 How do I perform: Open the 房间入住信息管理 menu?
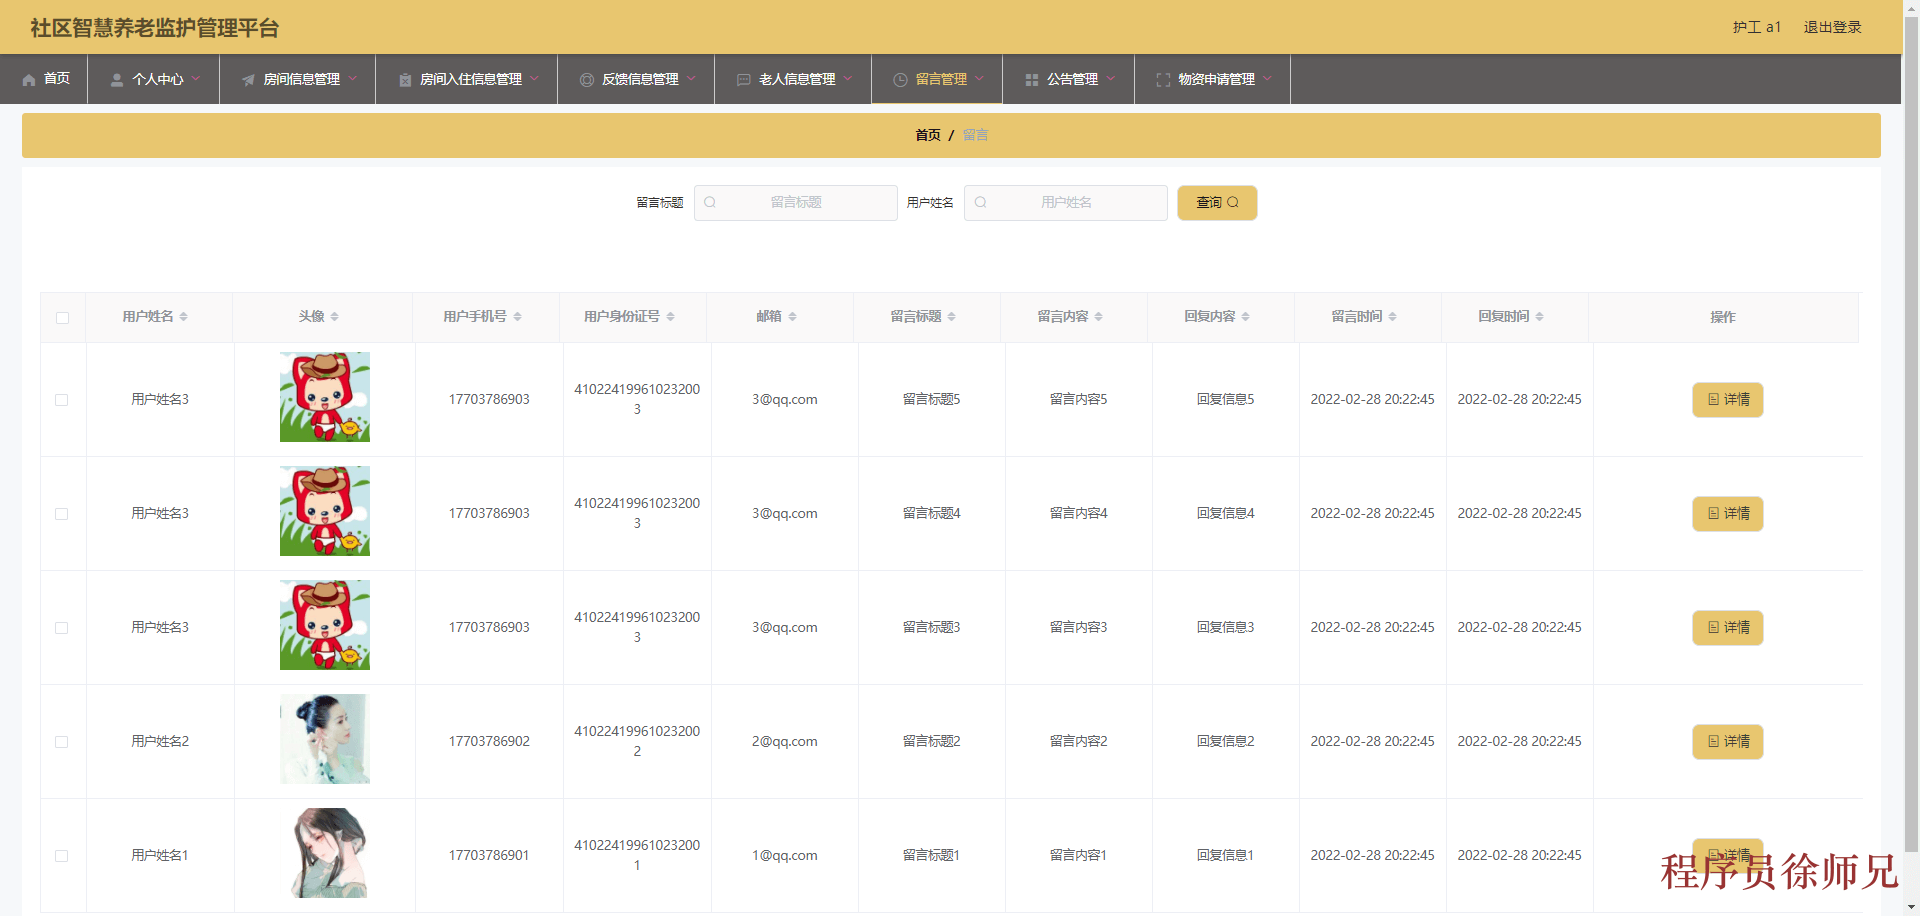pos(470,79)
